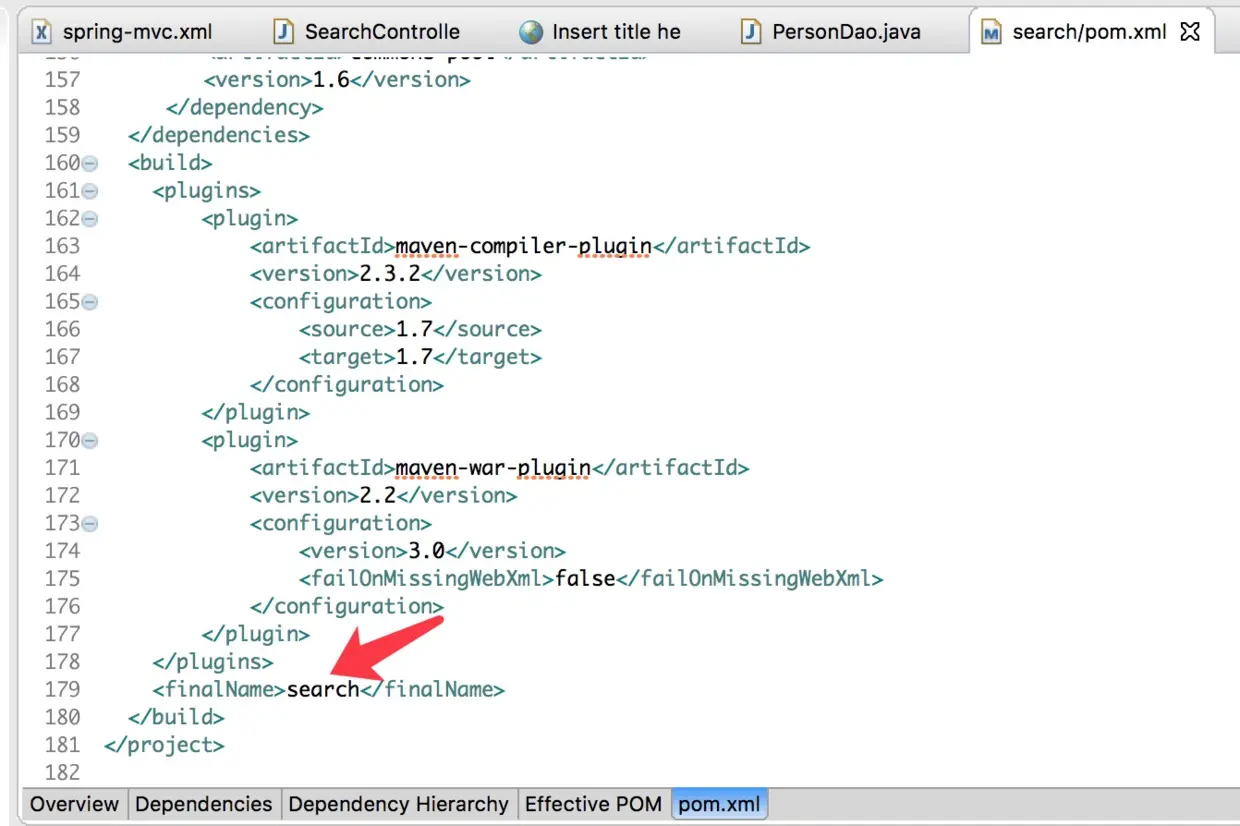The width and height of the screenshot is (1240, 826).
Task: Collapse the configuration element at line 173
Action: tap(90, 523)
